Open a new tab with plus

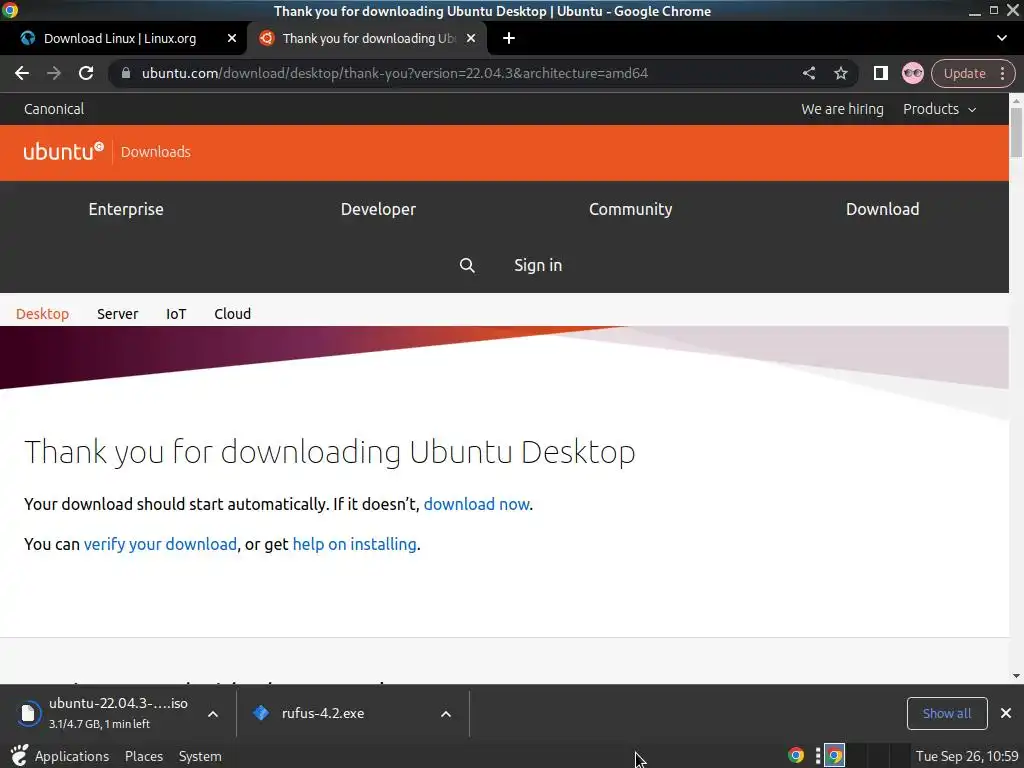click(x=509, y=39)
